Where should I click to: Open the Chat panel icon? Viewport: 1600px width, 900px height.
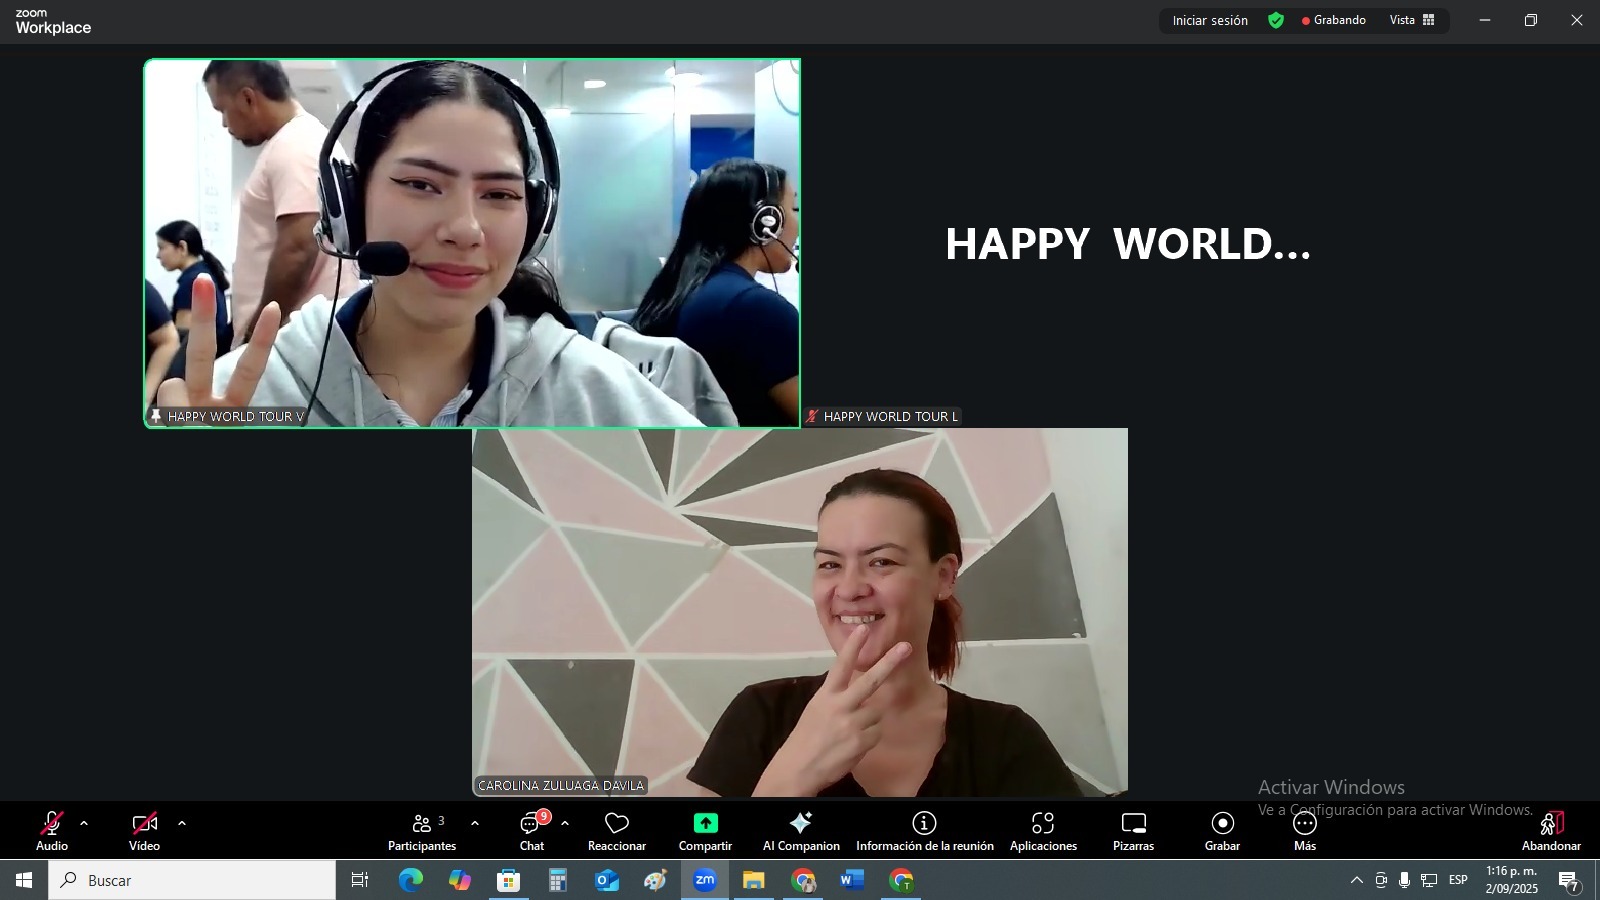point(531,824)
